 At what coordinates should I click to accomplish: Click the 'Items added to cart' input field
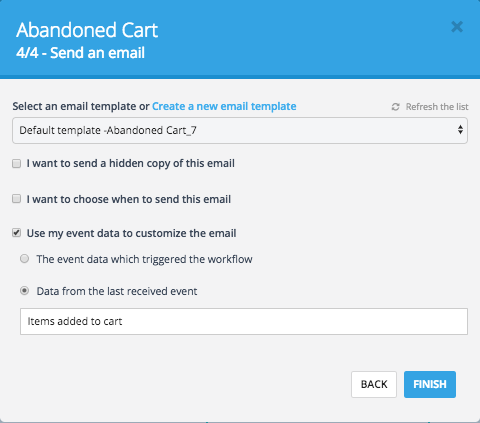click(244, 321)
